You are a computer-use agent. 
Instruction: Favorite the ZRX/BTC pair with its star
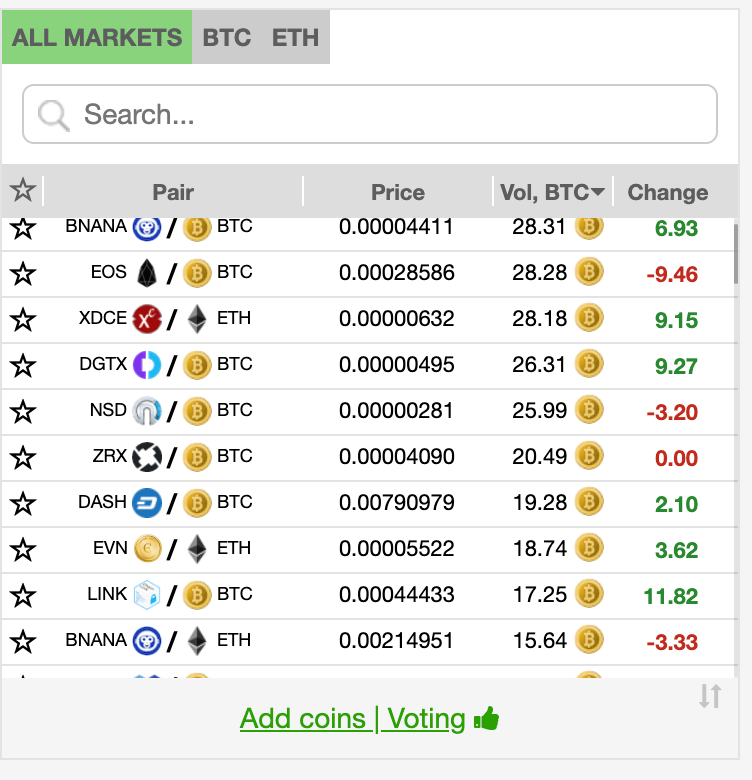click(x=23, y=458)
